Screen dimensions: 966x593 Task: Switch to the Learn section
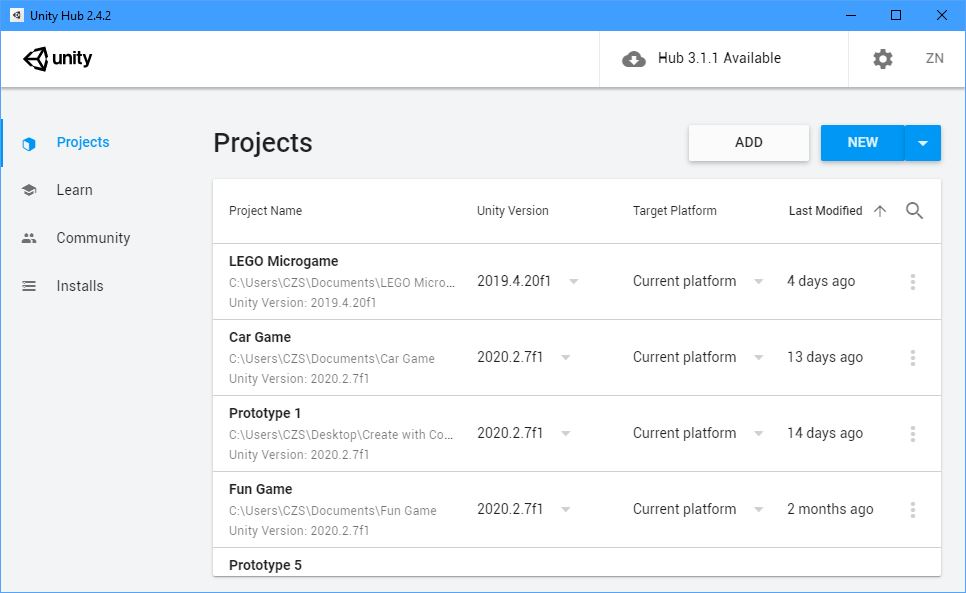click(x=74, y=190)
